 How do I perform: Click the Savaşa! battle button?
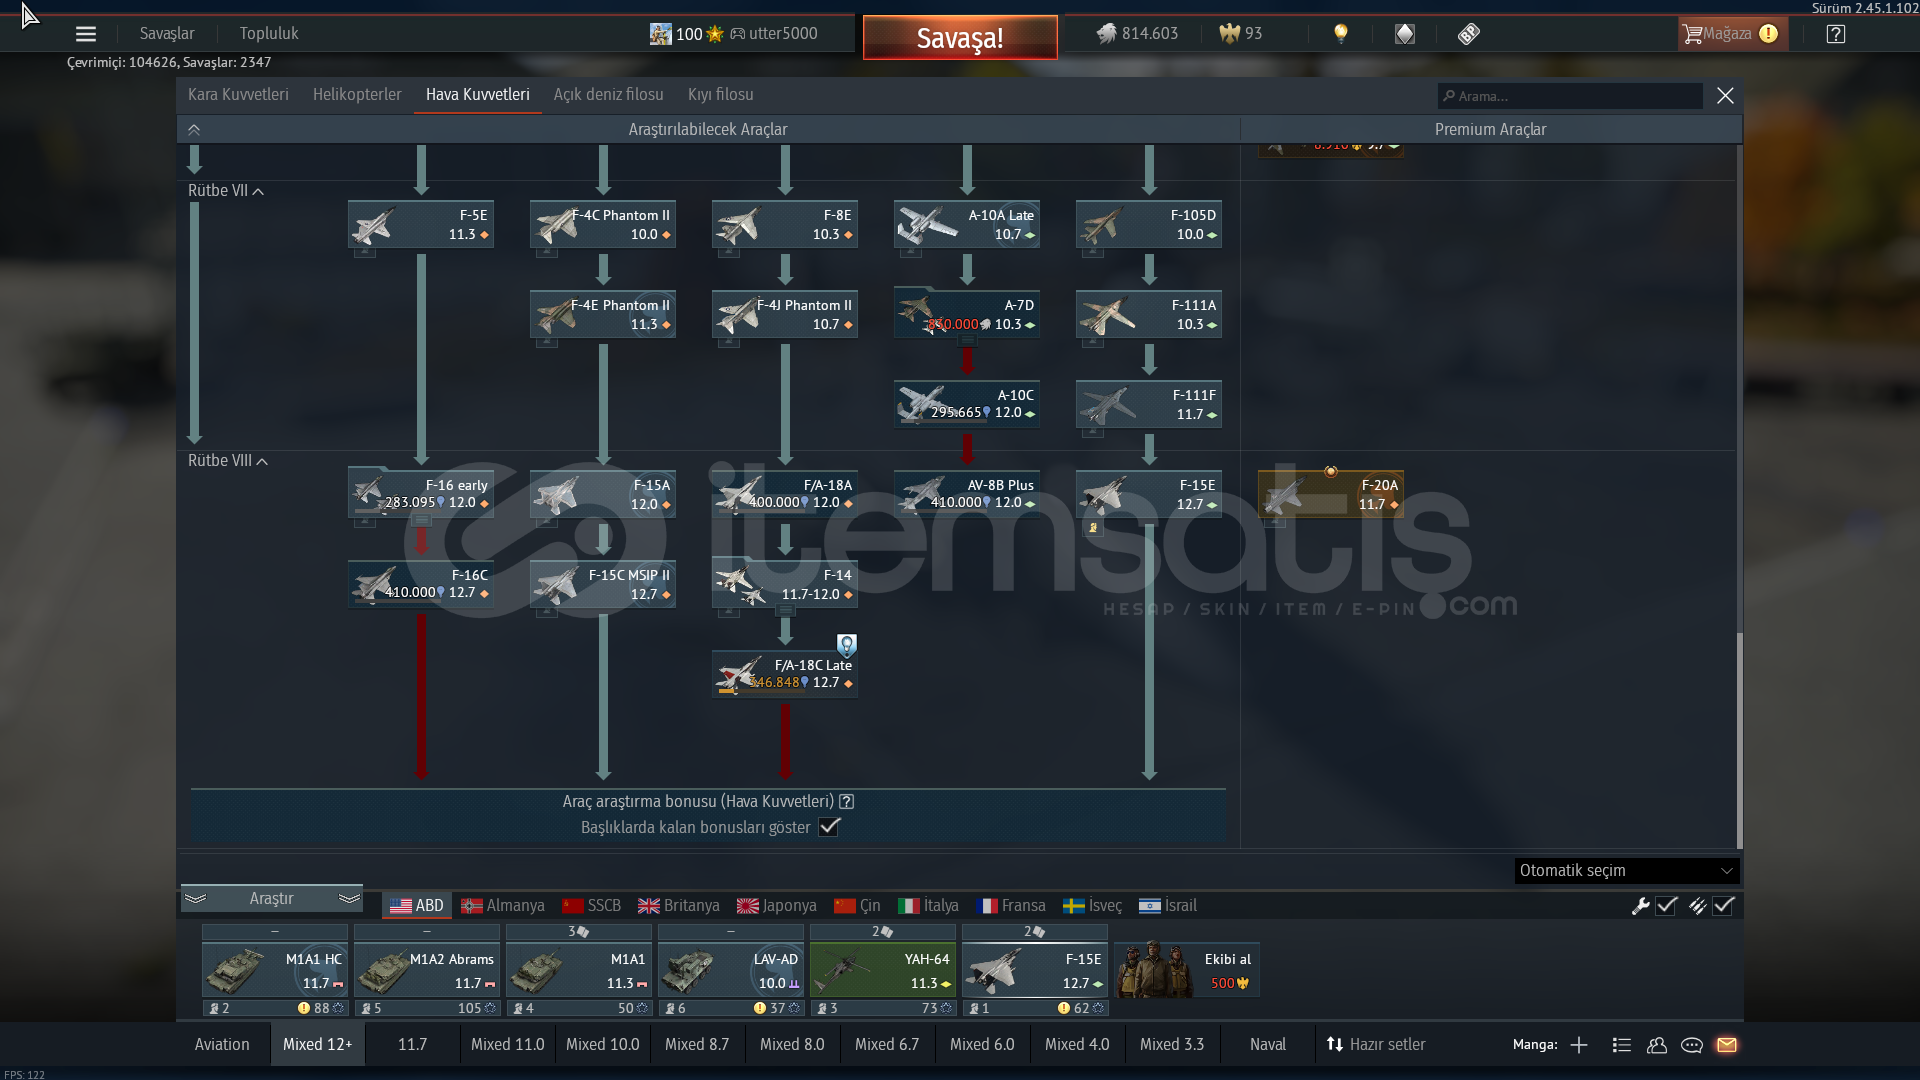[x=960, y=38]
